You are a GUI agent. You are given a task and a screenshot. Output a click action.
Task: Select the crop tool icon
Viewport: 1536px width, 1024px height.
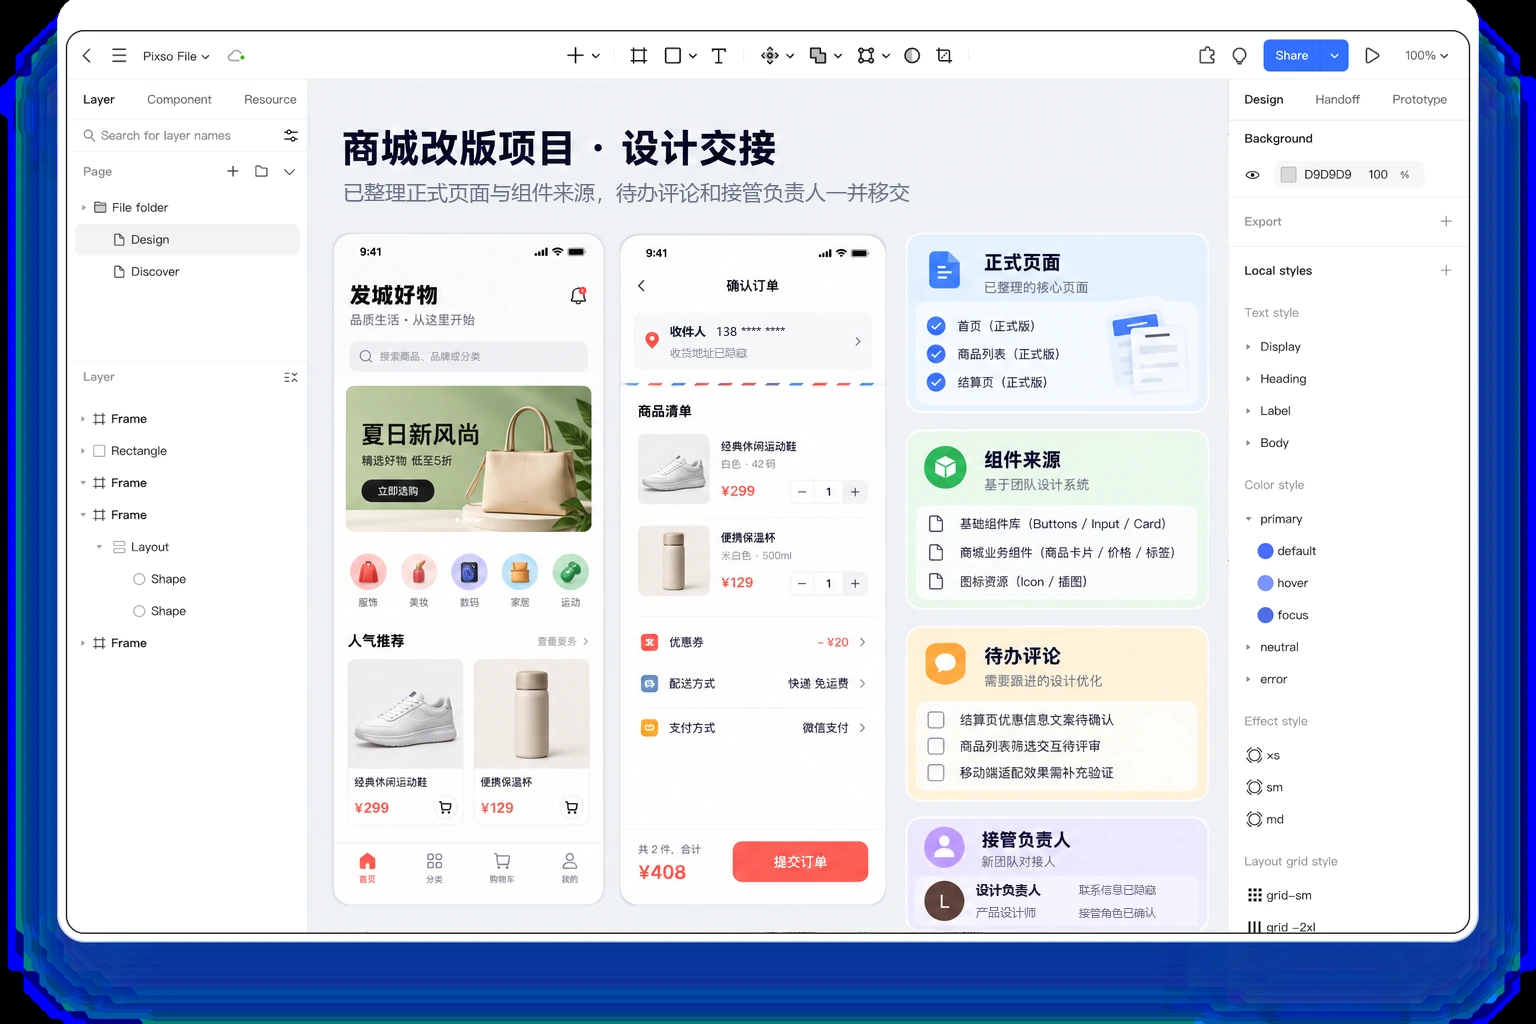coord(944,56)
